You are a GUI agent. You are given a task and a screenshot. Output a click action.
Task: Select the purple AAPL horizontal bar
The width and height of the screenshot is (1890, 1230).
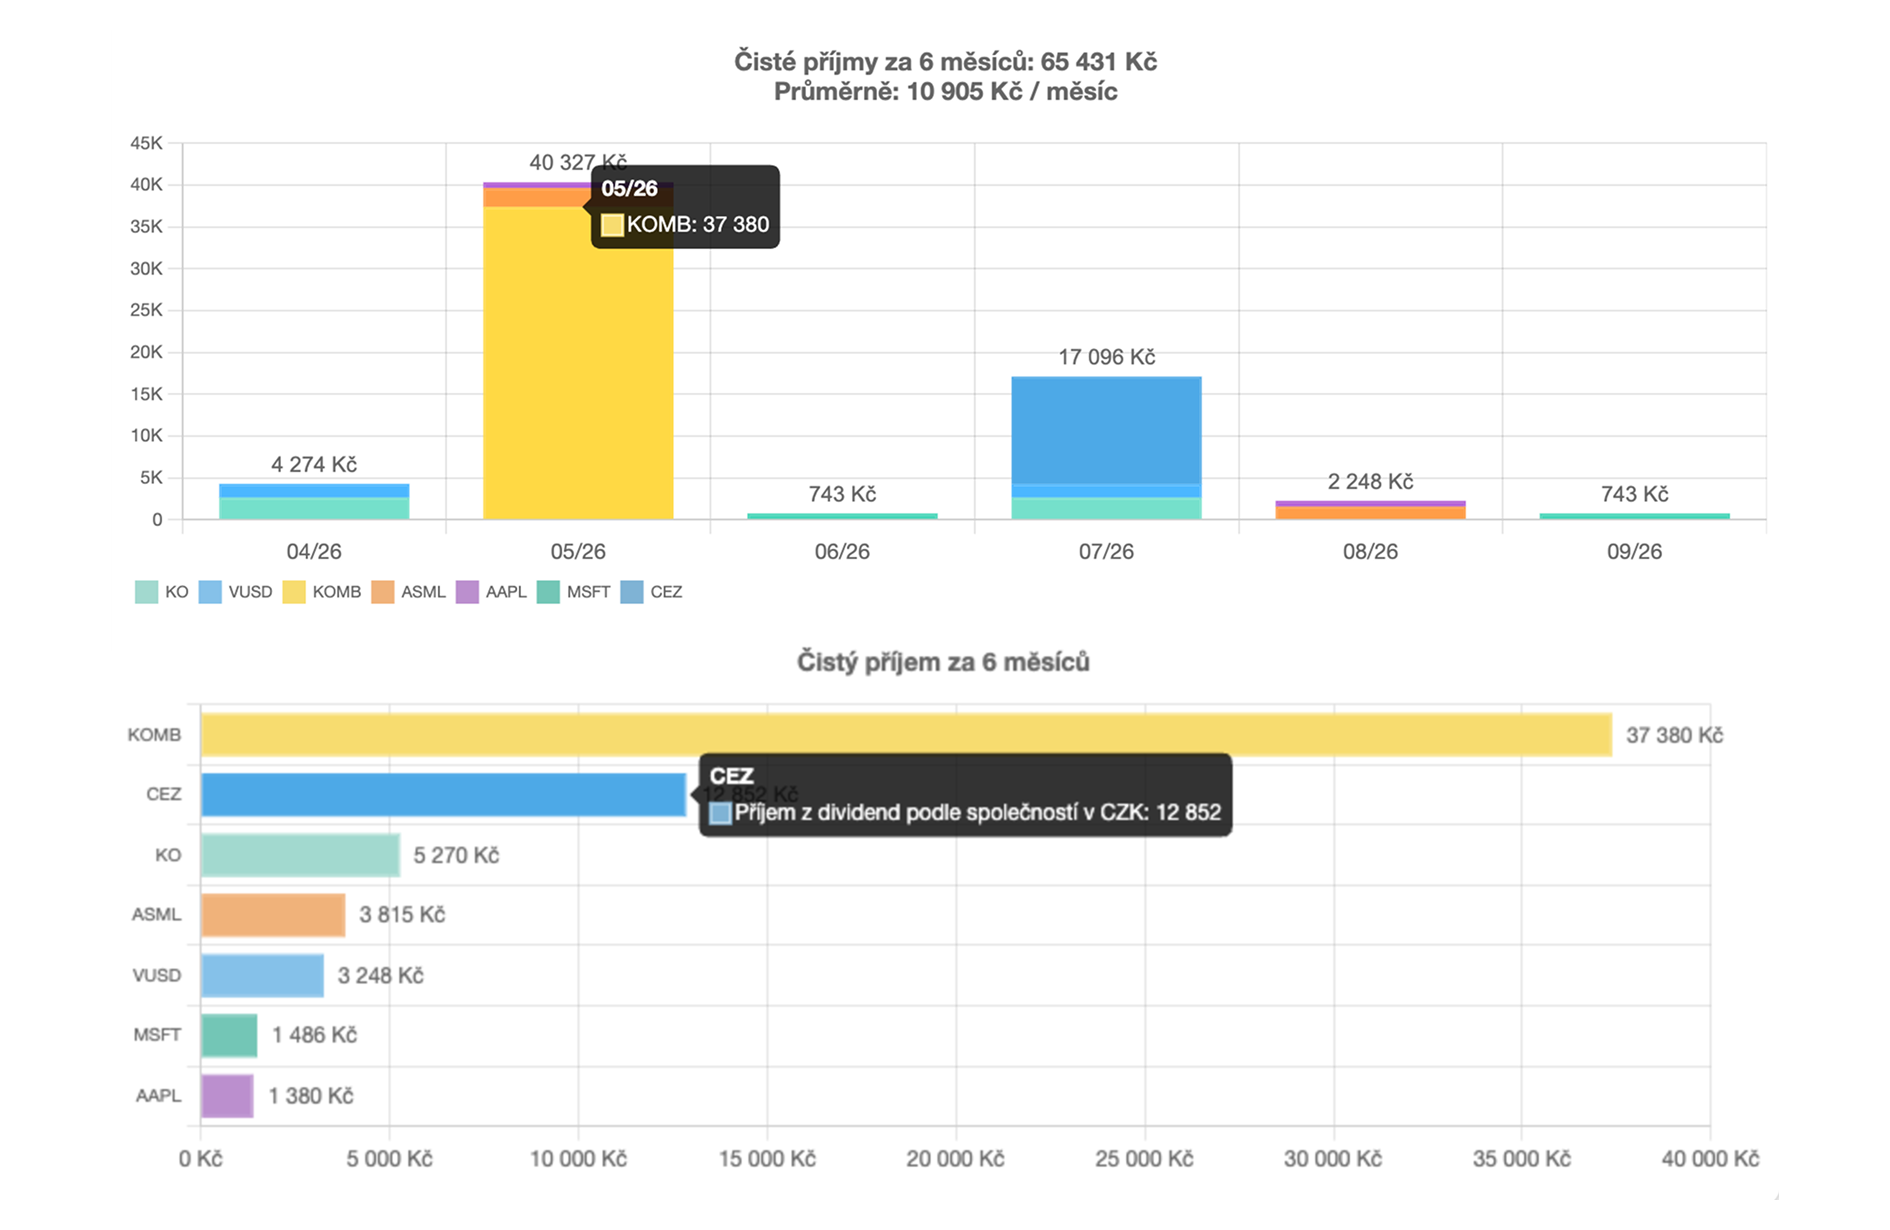click(227, 1096)
